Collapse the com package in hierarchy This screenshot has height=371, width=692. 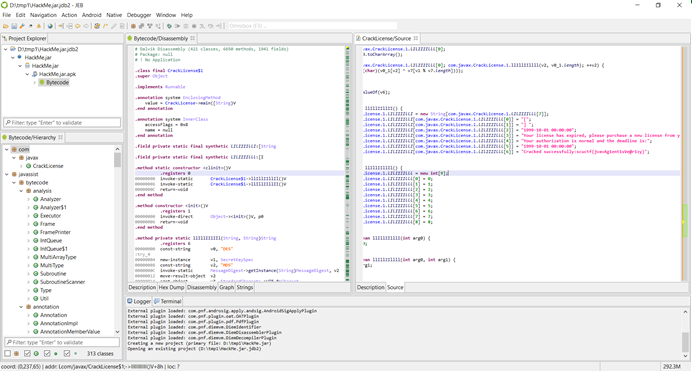tap(7, 149)
